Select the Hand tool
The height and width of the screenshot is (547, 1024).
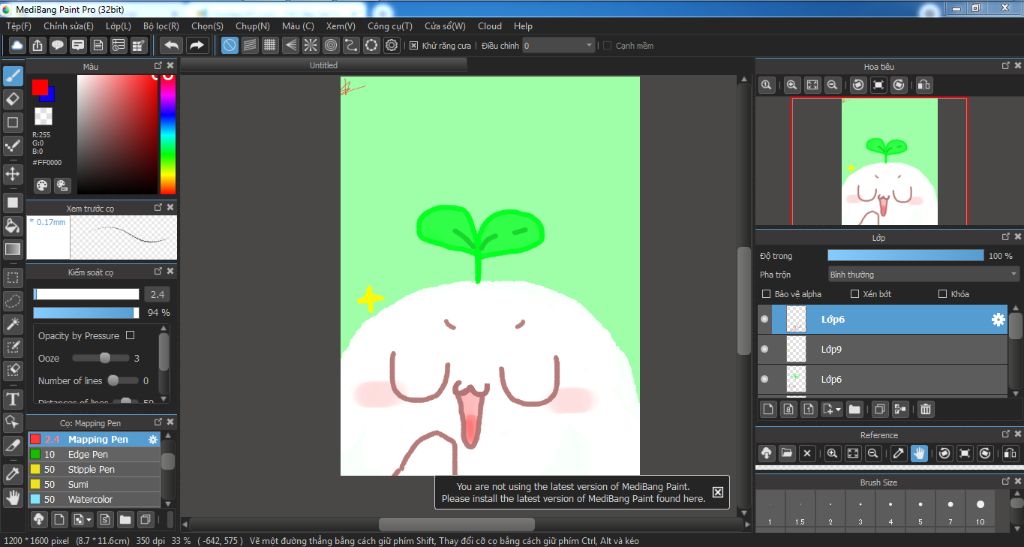coord(13,497)
